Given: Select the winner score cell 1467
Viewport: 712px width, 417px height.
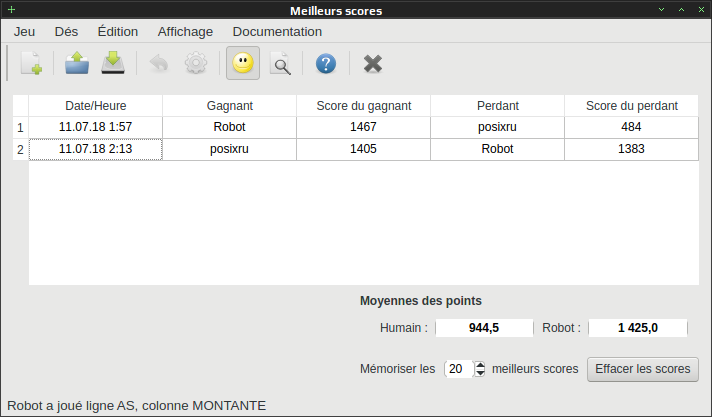Looking at the screenshot, I should [x=363, y=127].
